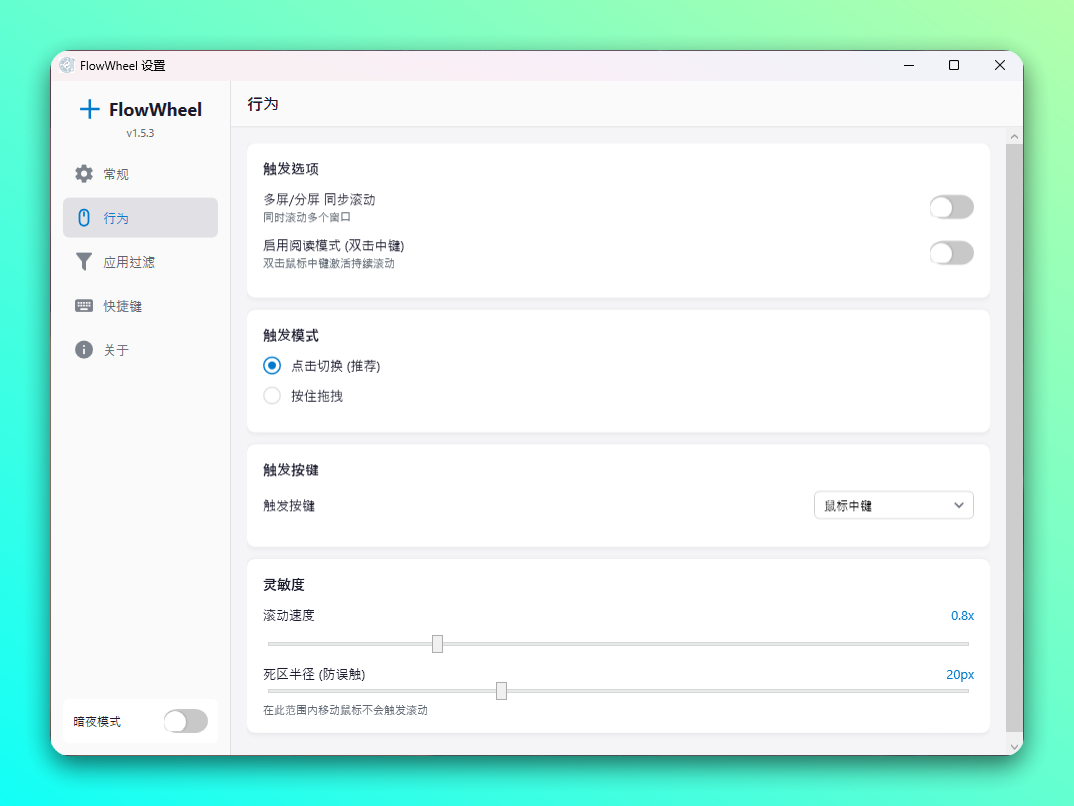Select the 点击切换 (推荐) radio option
The width and height of the screenshot is (1074, 806).
click(272, 366)
